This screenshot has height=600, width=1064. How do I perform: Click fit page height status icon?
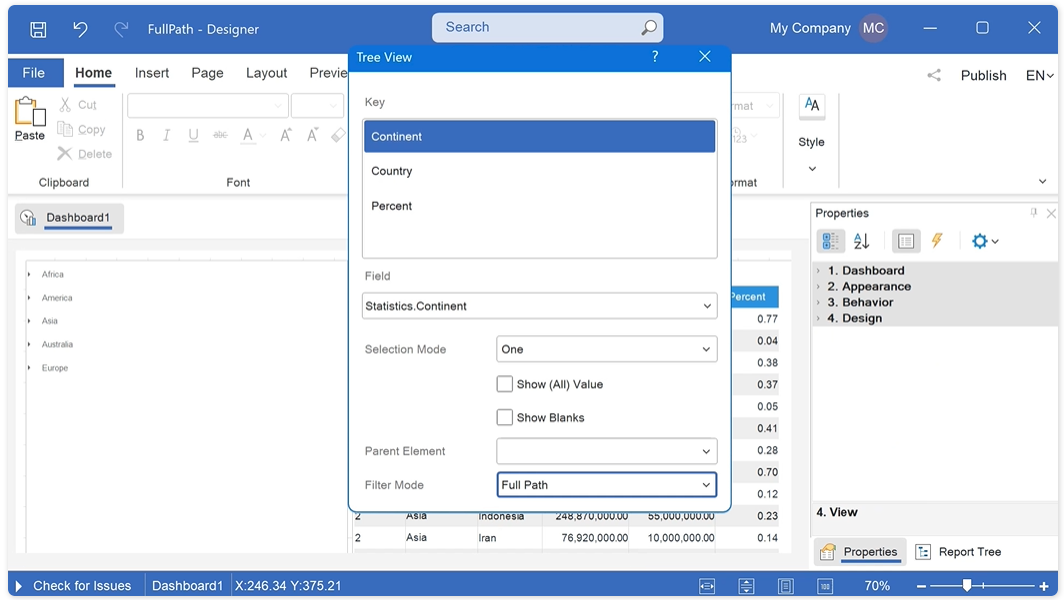tap(746, 586)
